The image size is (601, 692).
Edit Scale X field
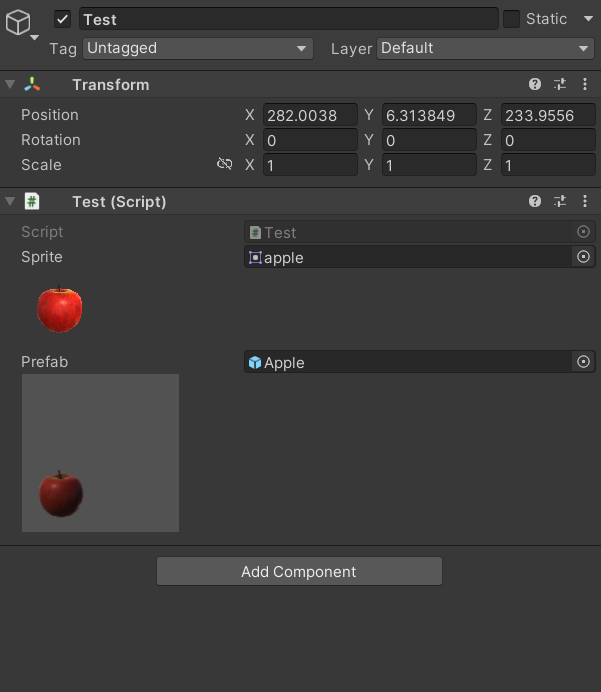[310, 165]
